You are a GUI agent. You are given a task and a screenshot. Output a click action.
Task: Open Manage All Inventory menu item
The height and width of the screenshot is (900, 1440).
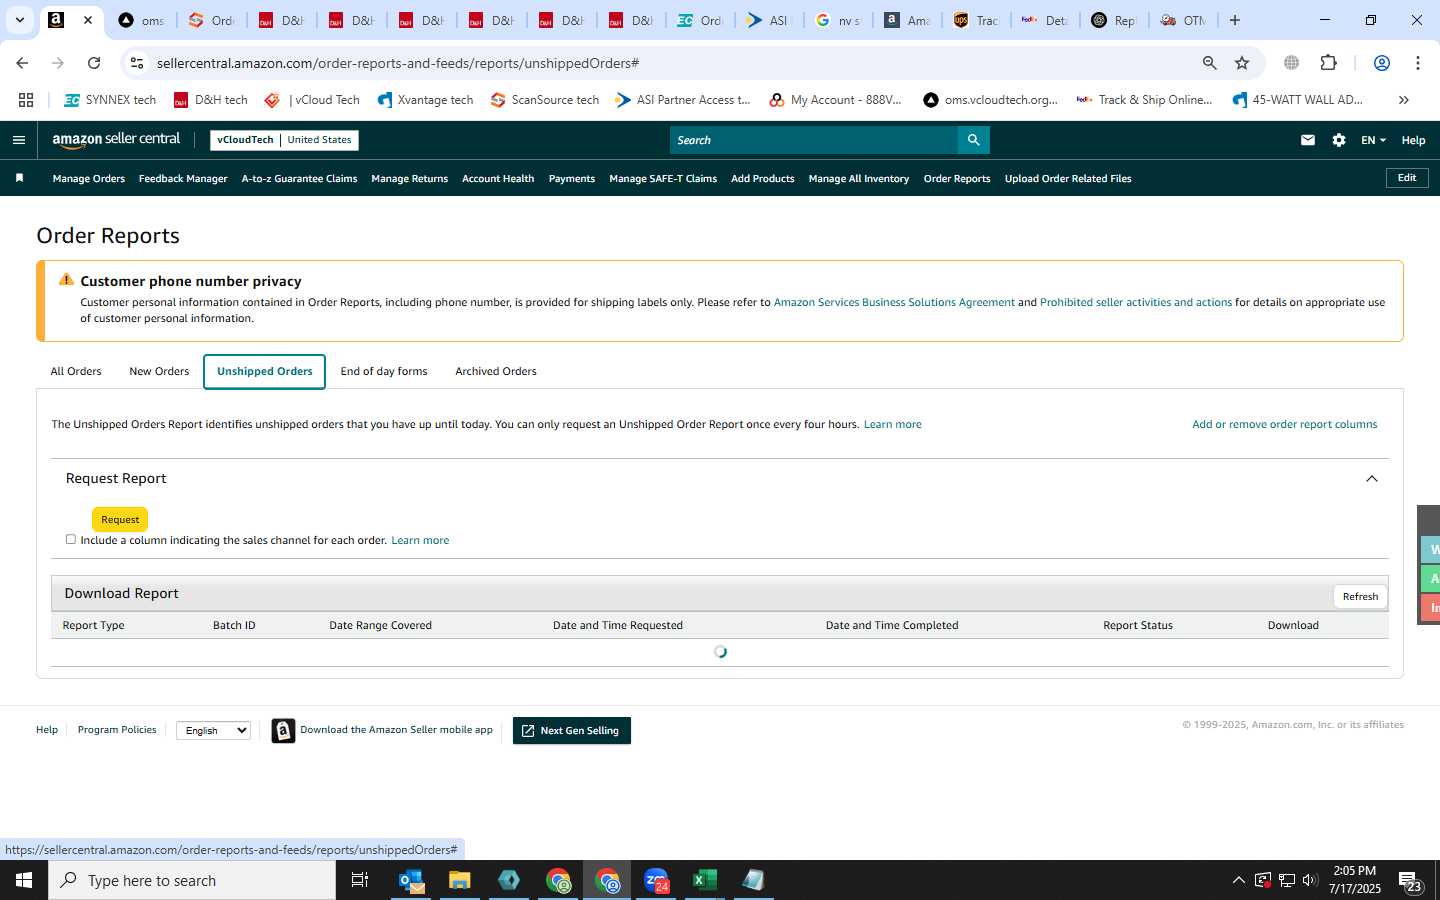click(859, 179)
